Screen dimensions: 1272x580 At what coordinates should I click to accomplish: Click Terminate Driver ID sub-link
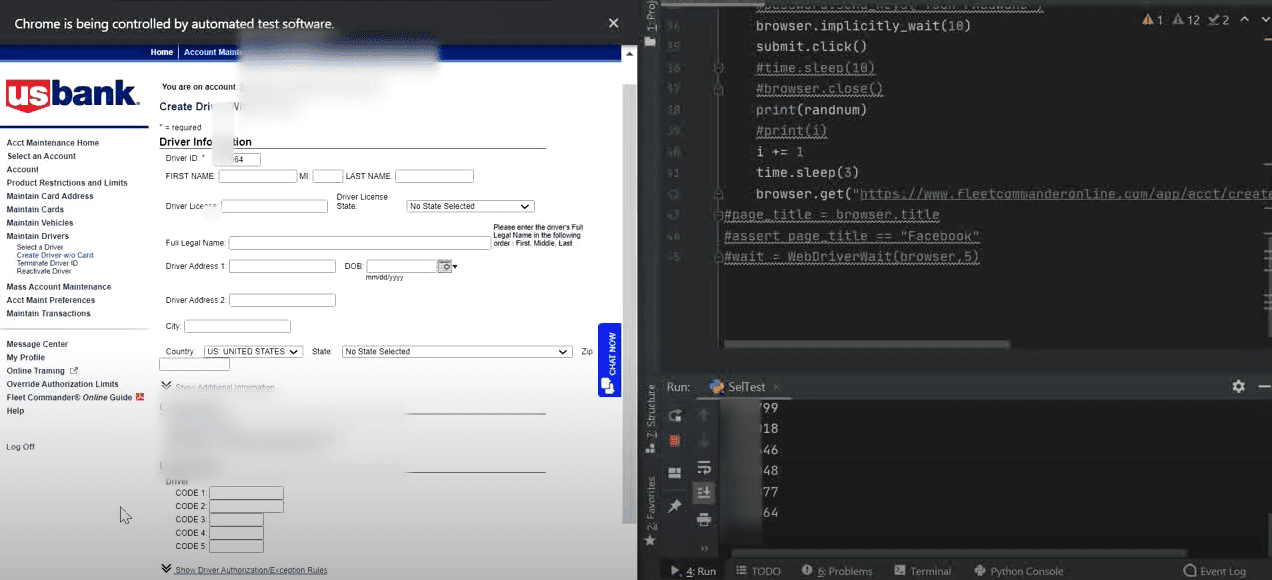pyautogui.click(x=47, y=263)
